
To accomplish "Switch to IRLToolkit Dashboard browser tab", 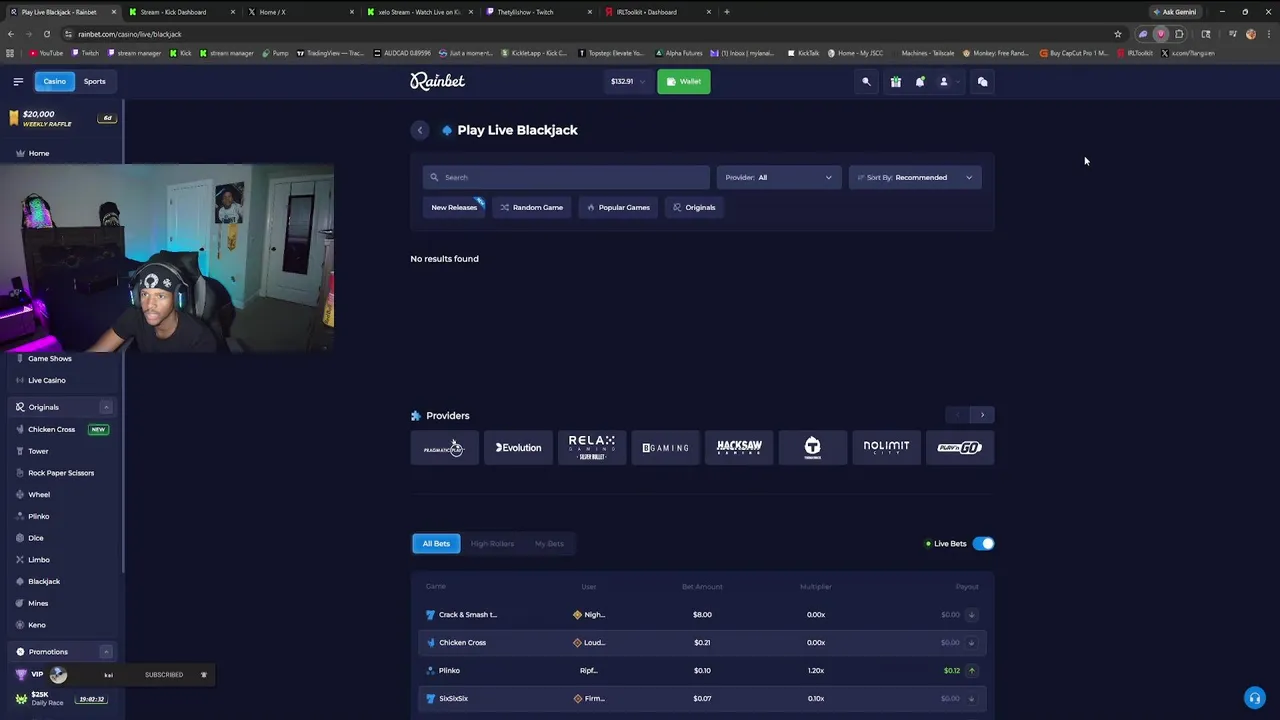I will click(658, 12).
